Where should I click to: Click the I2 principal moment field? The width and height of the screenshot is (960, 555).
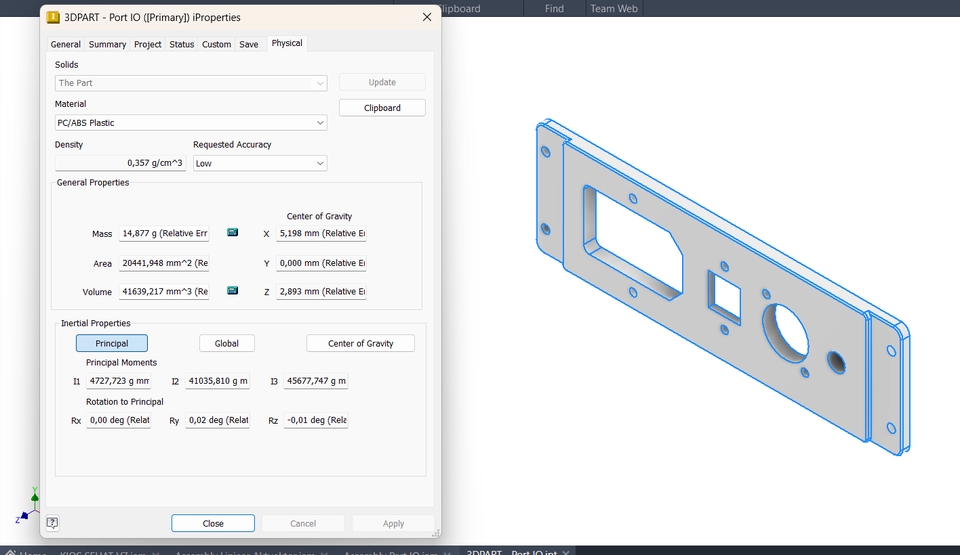pos(218,381)
